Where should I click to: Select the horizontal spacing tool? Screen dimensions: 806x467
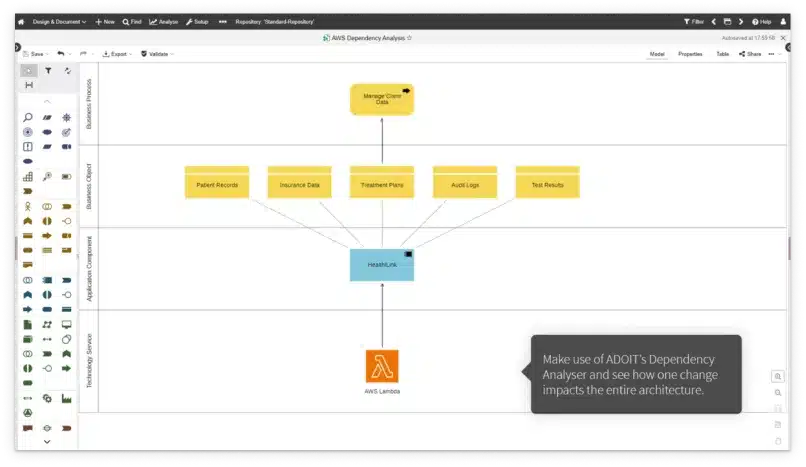[29, 85]
